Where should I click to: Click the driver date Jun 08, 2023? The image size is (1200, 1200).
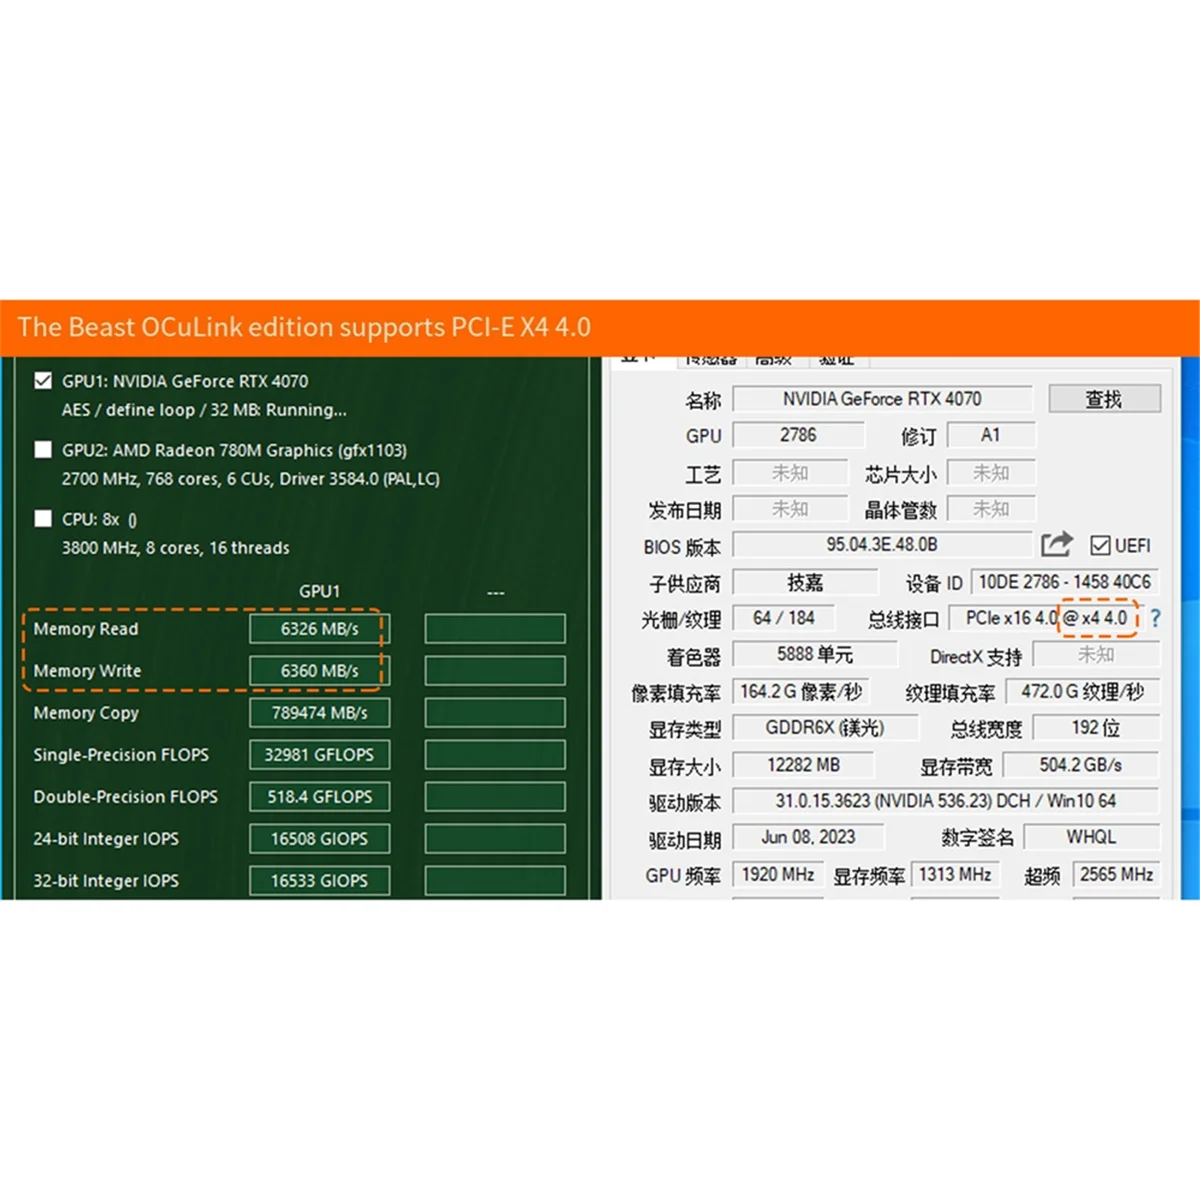point(808,837)
